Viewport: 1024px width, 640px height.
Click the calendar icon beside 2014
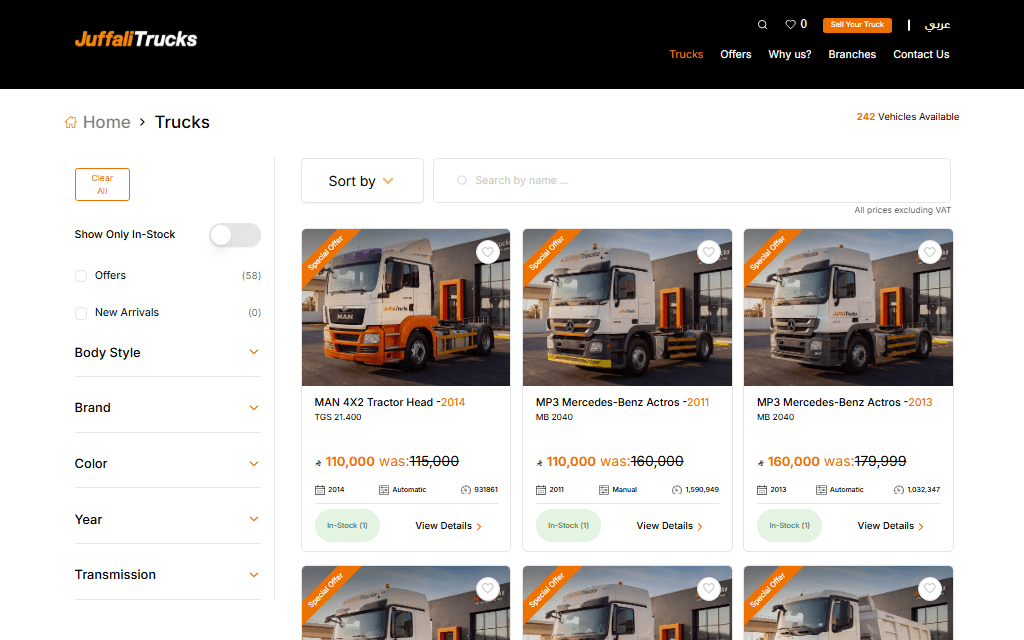(x=320, y=490)
